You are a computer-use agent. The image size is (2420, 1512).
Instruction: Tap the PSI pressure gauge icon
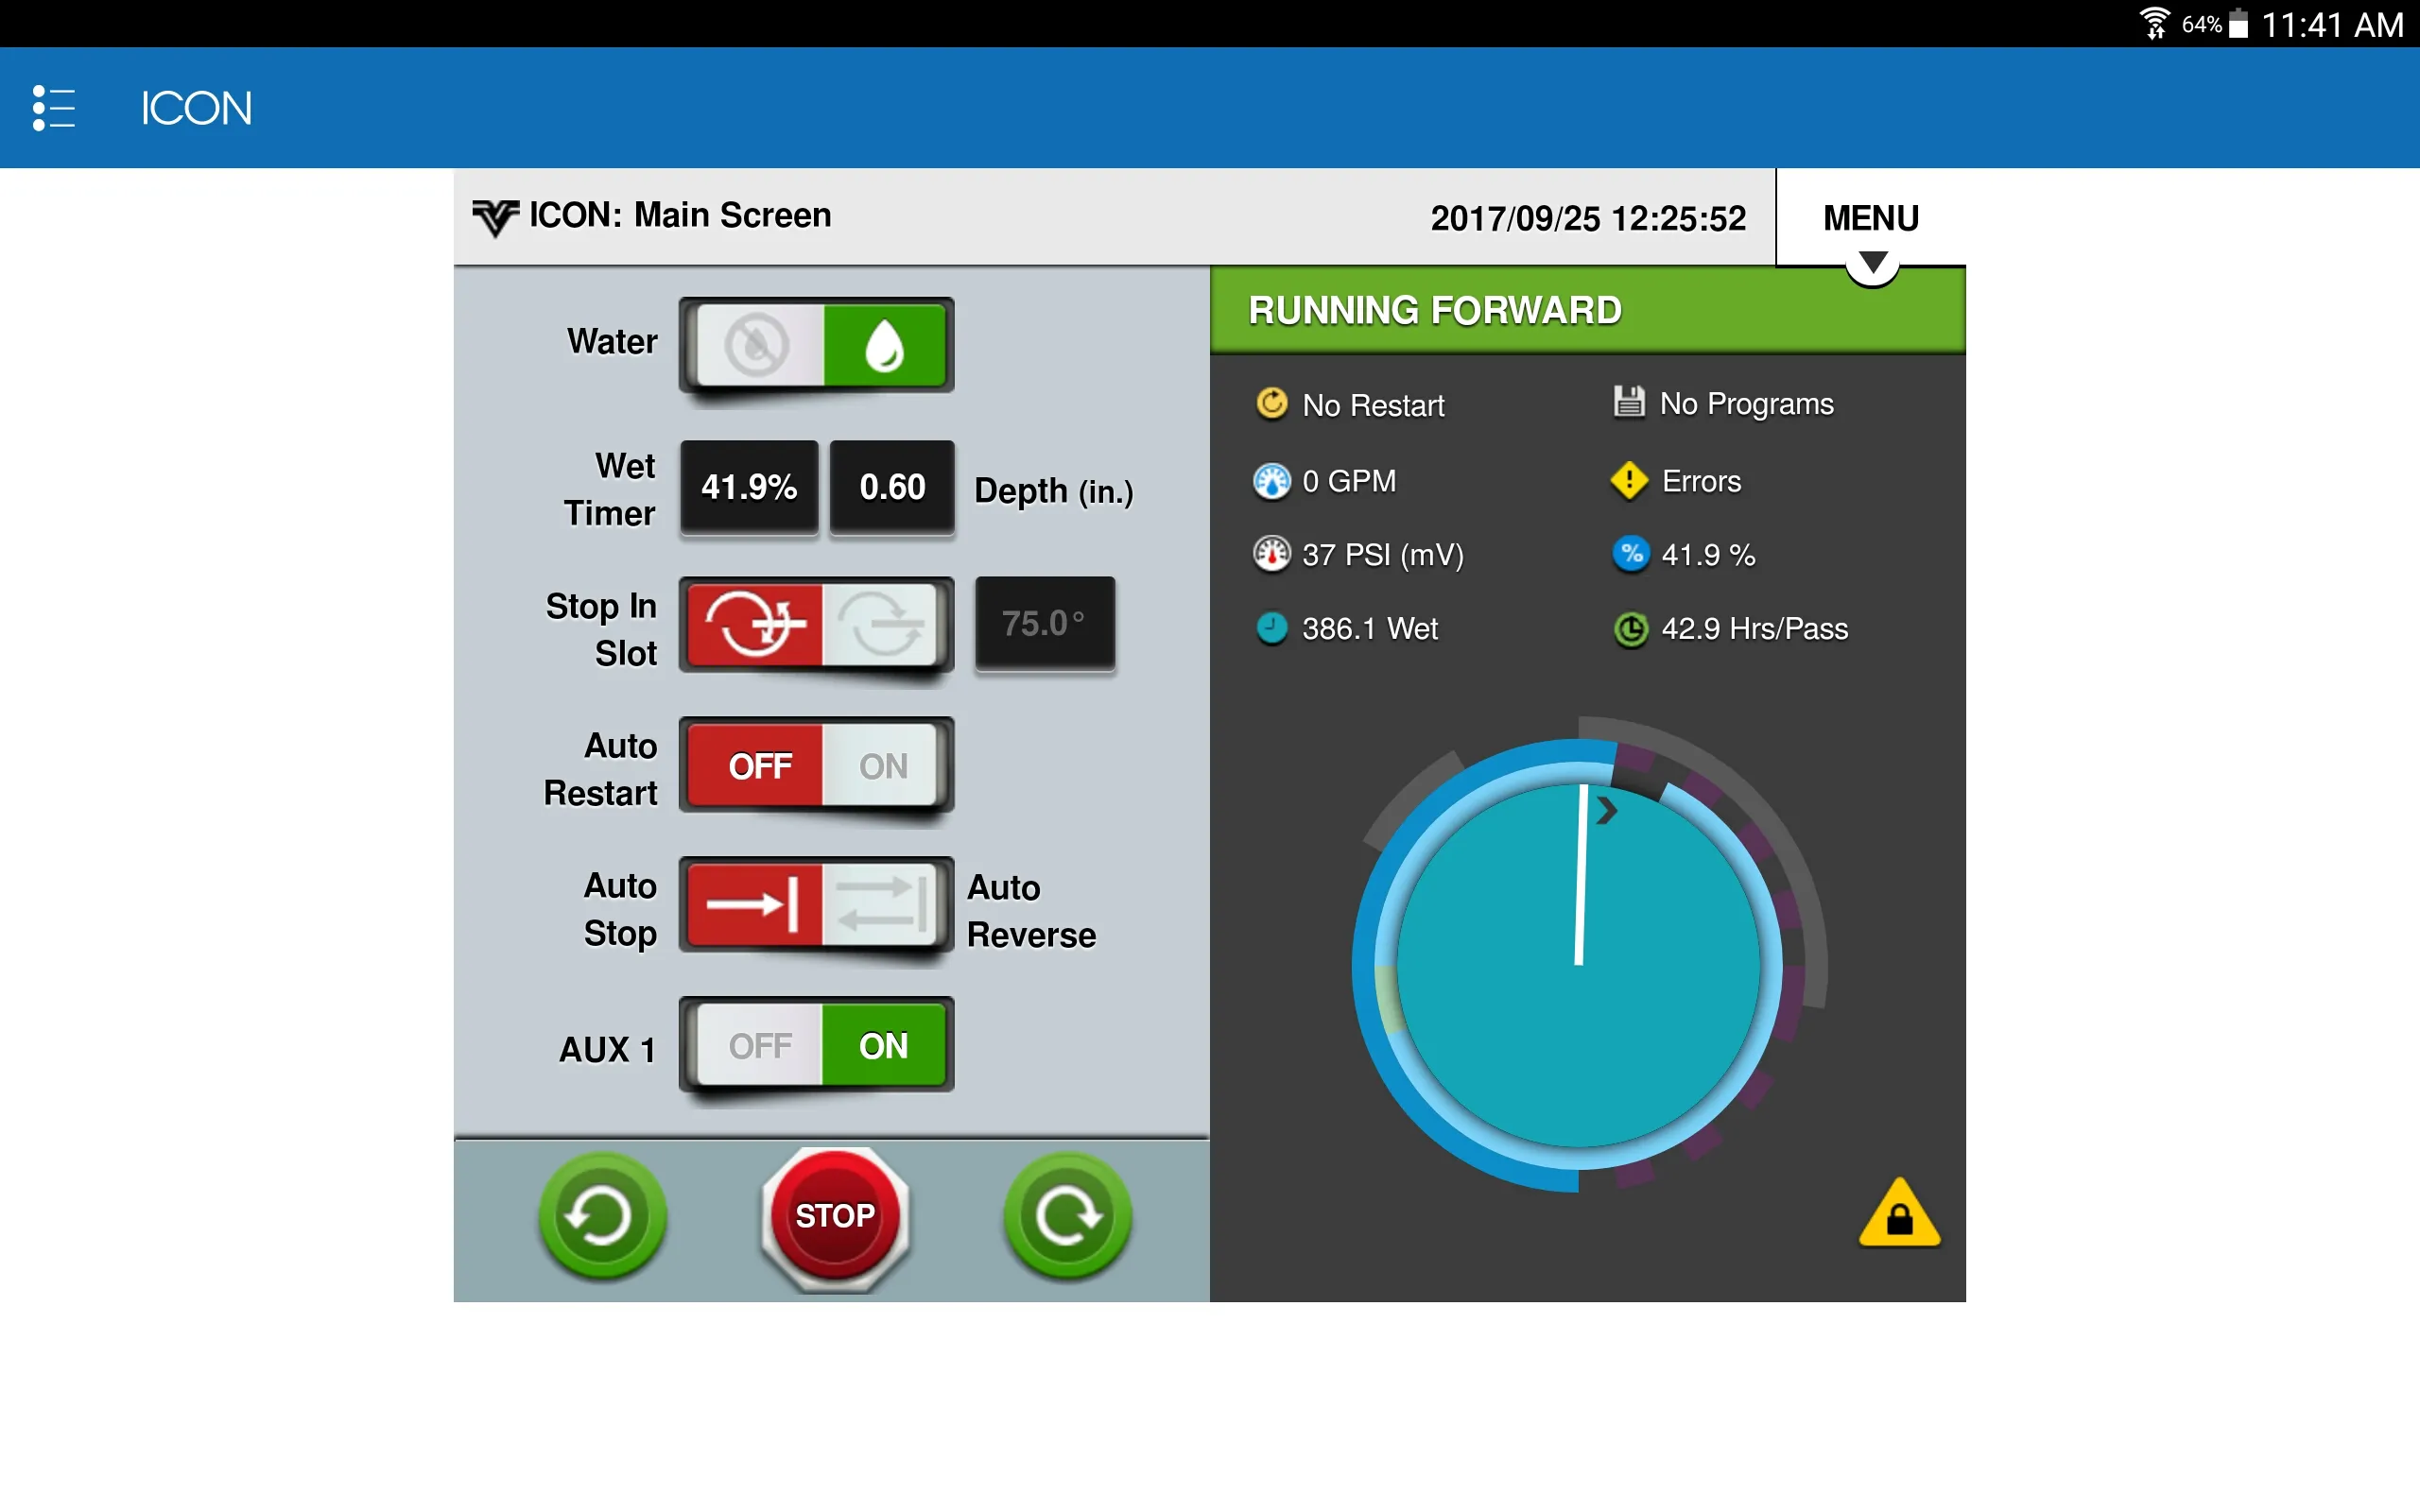(x=1272, y=554)
